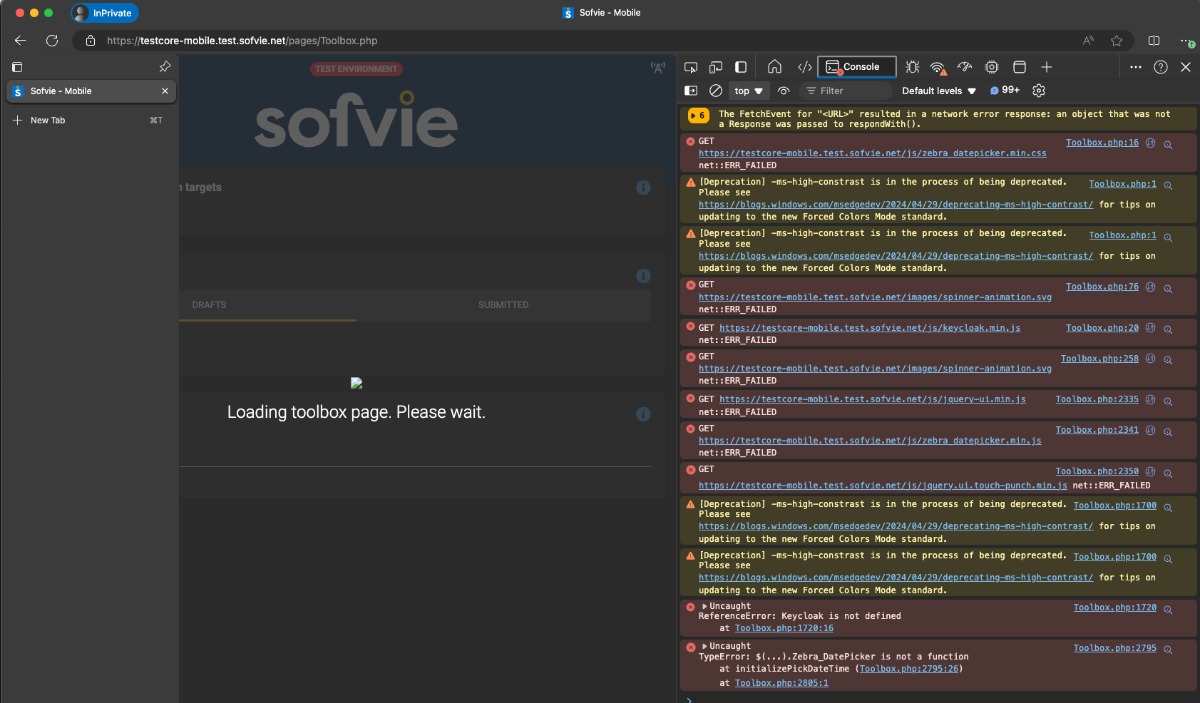Select the Sofvie - Mobile vertical tab
This screenshot has height=703, width=1200.
[91, 91]
